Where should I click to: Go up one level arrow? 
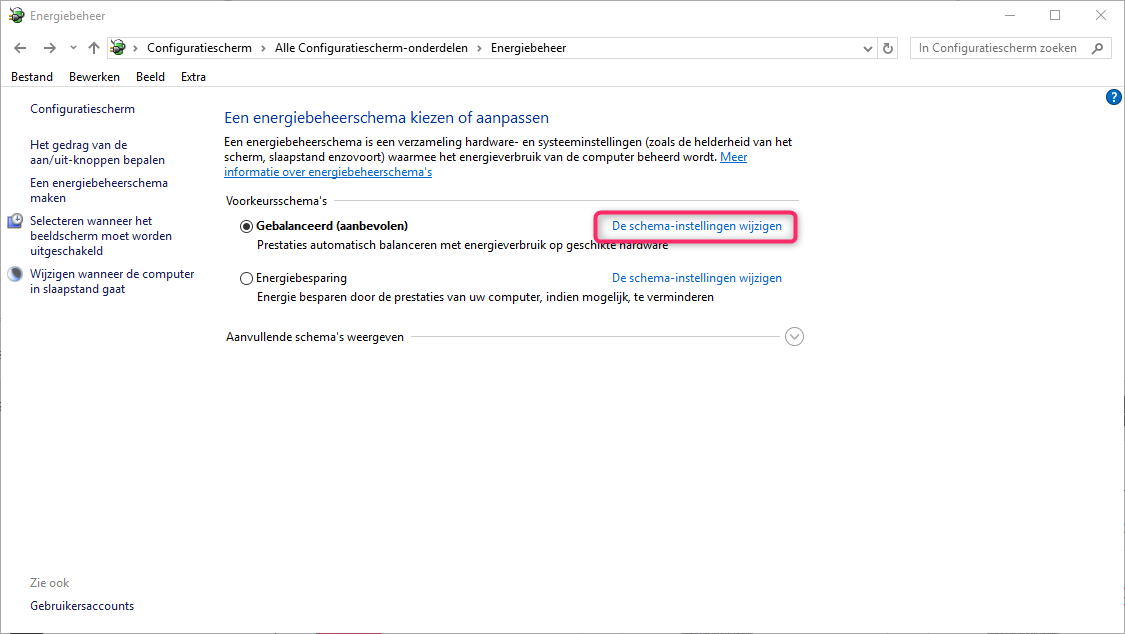click(x=94, y=48)
